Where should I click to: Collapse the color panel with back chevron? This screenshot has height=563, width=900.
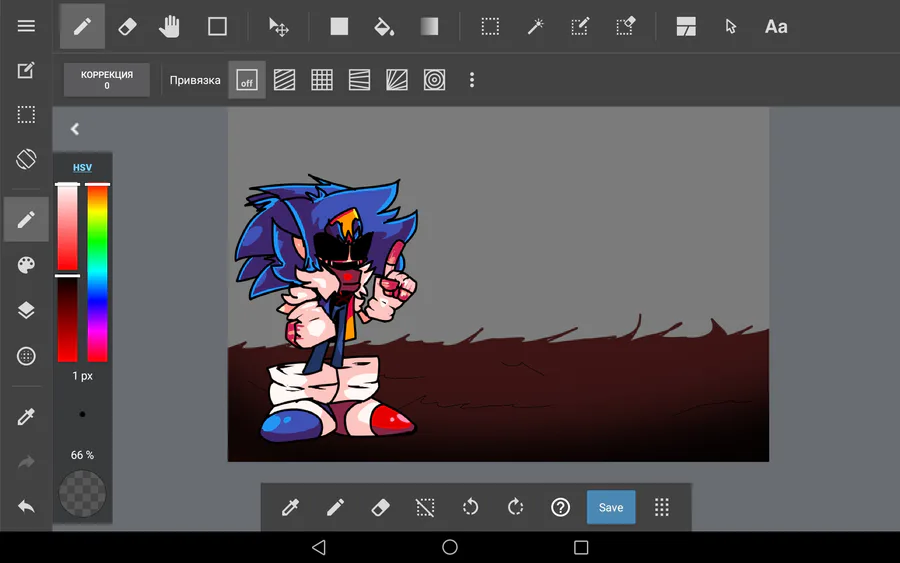[x=75, y=129]
